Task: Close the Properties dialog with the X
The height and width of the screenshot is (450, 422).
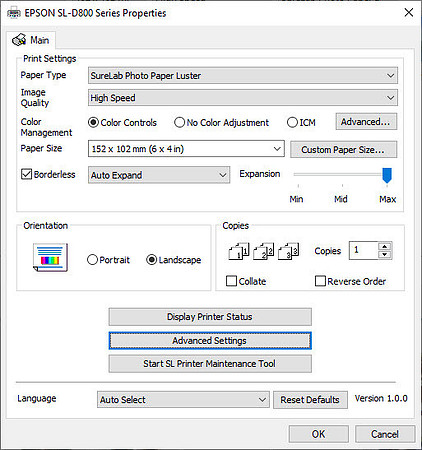Action: click(x=409, y=13)
